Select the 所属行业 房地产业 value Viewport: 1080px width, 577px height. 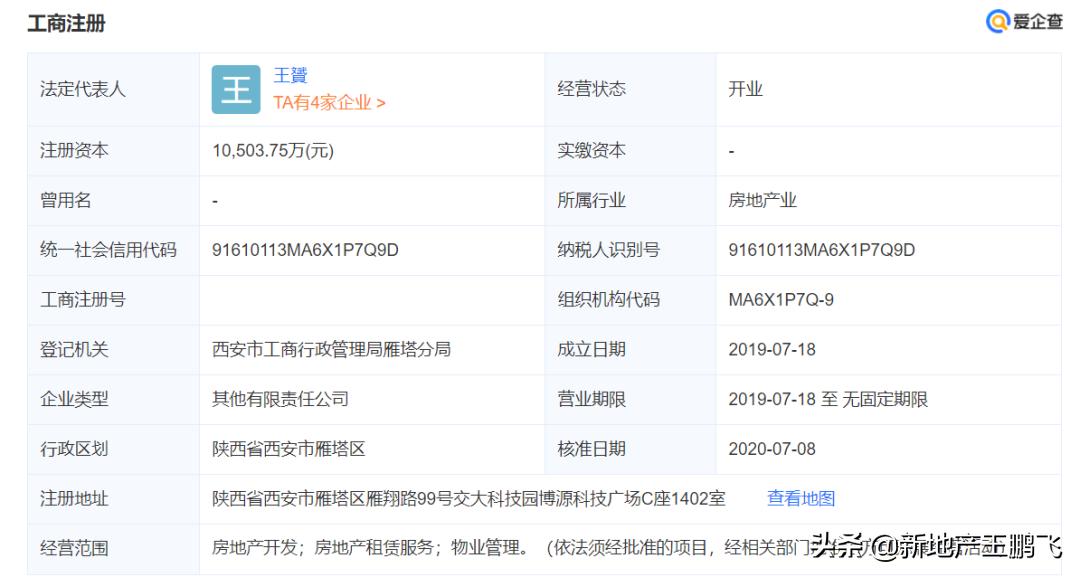tap(762, 200)
